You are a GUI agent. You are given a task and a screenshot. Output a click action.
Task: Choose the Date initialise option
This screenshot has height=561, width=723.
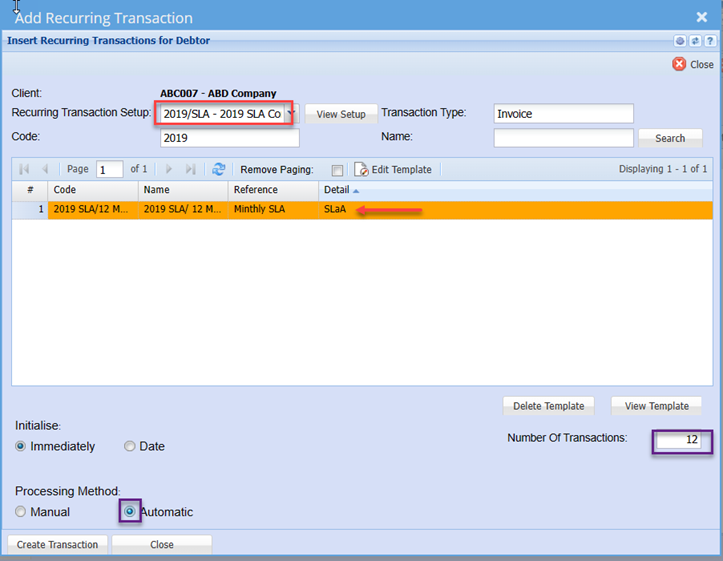(130, 446)
